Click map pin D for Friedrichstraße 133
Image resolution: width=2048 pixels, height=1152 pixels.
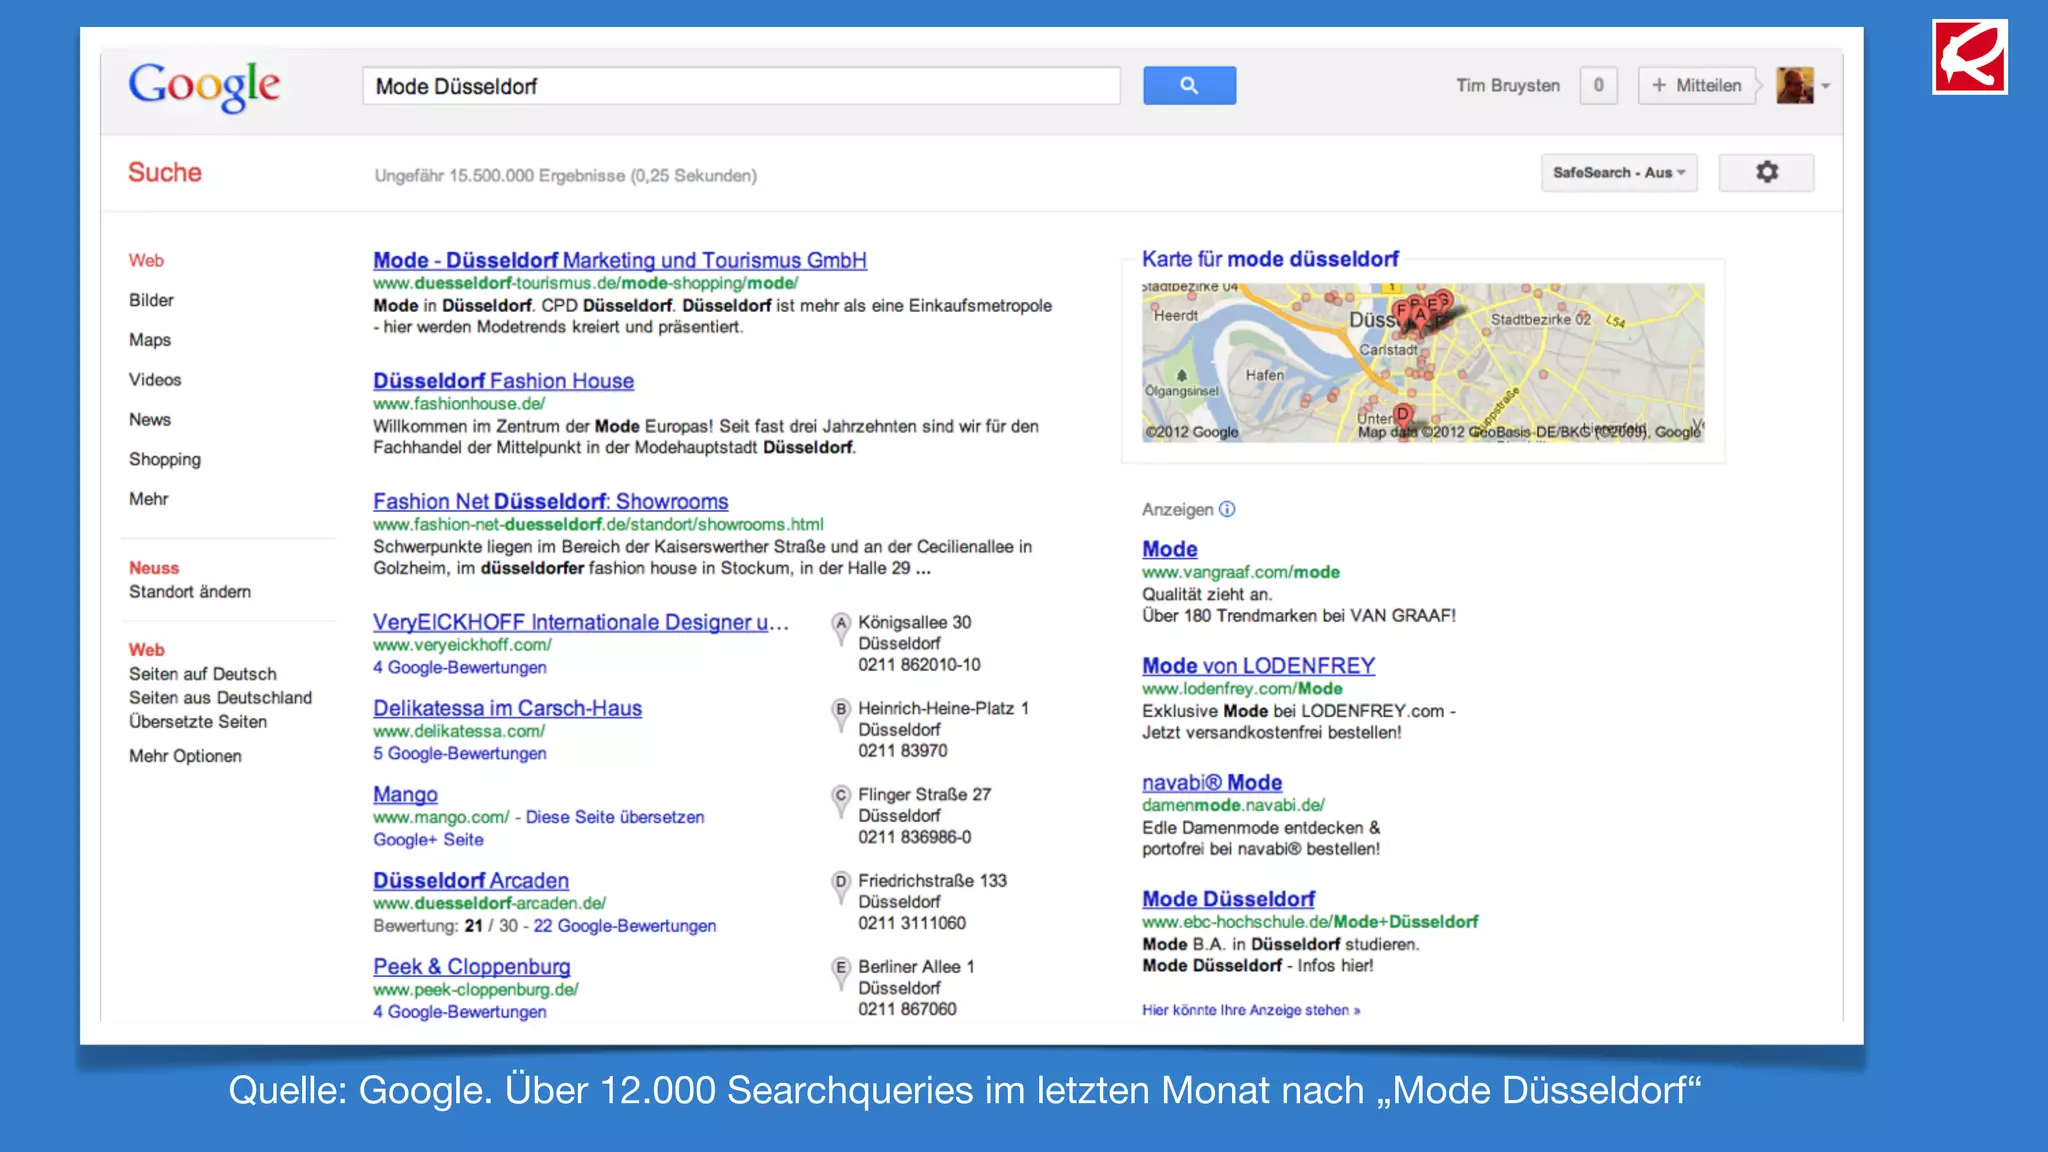[x=840, y=886]
